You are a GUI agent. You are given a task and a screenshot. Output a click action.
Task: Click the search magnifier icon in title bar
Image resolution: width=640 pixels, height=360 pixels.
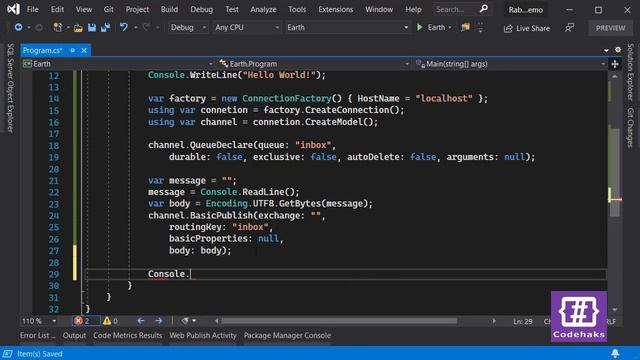click(484, 9)
